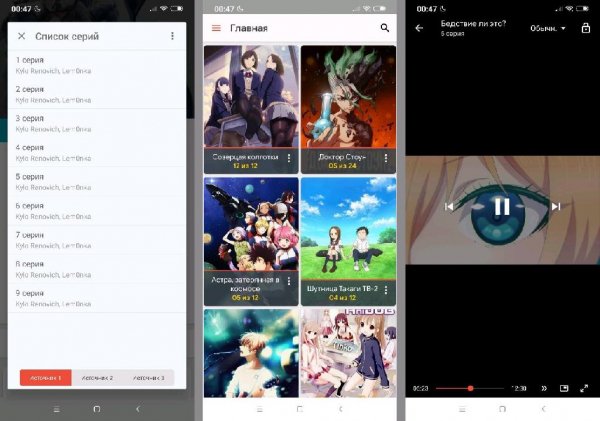Skip to previous episode in player

(x=449, y=207)
